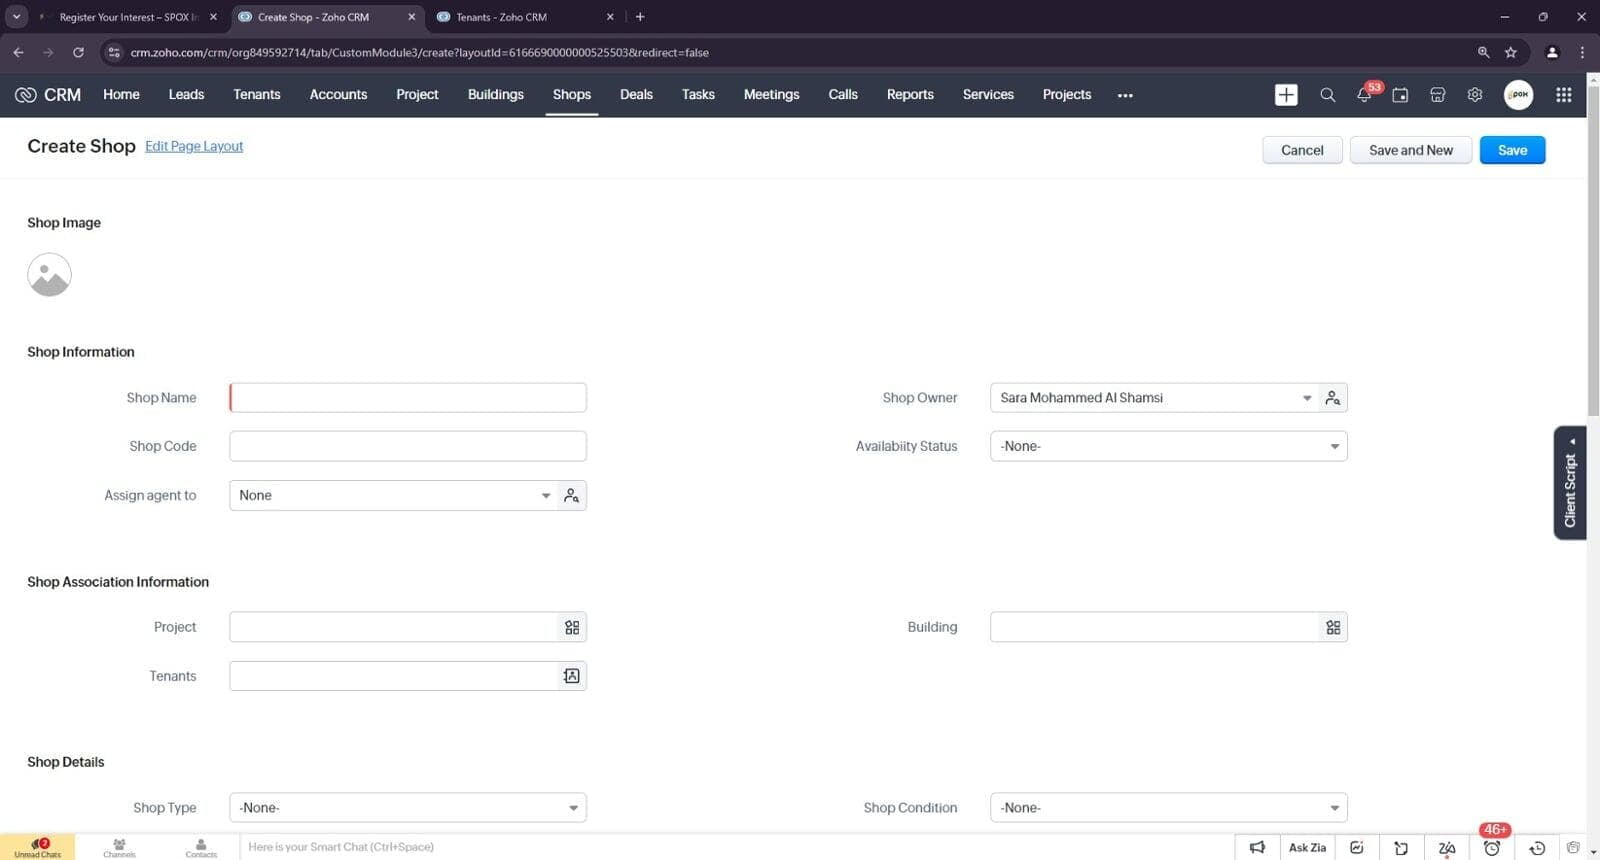Click the announcements megaphone icon

[x=1257, y=847]
